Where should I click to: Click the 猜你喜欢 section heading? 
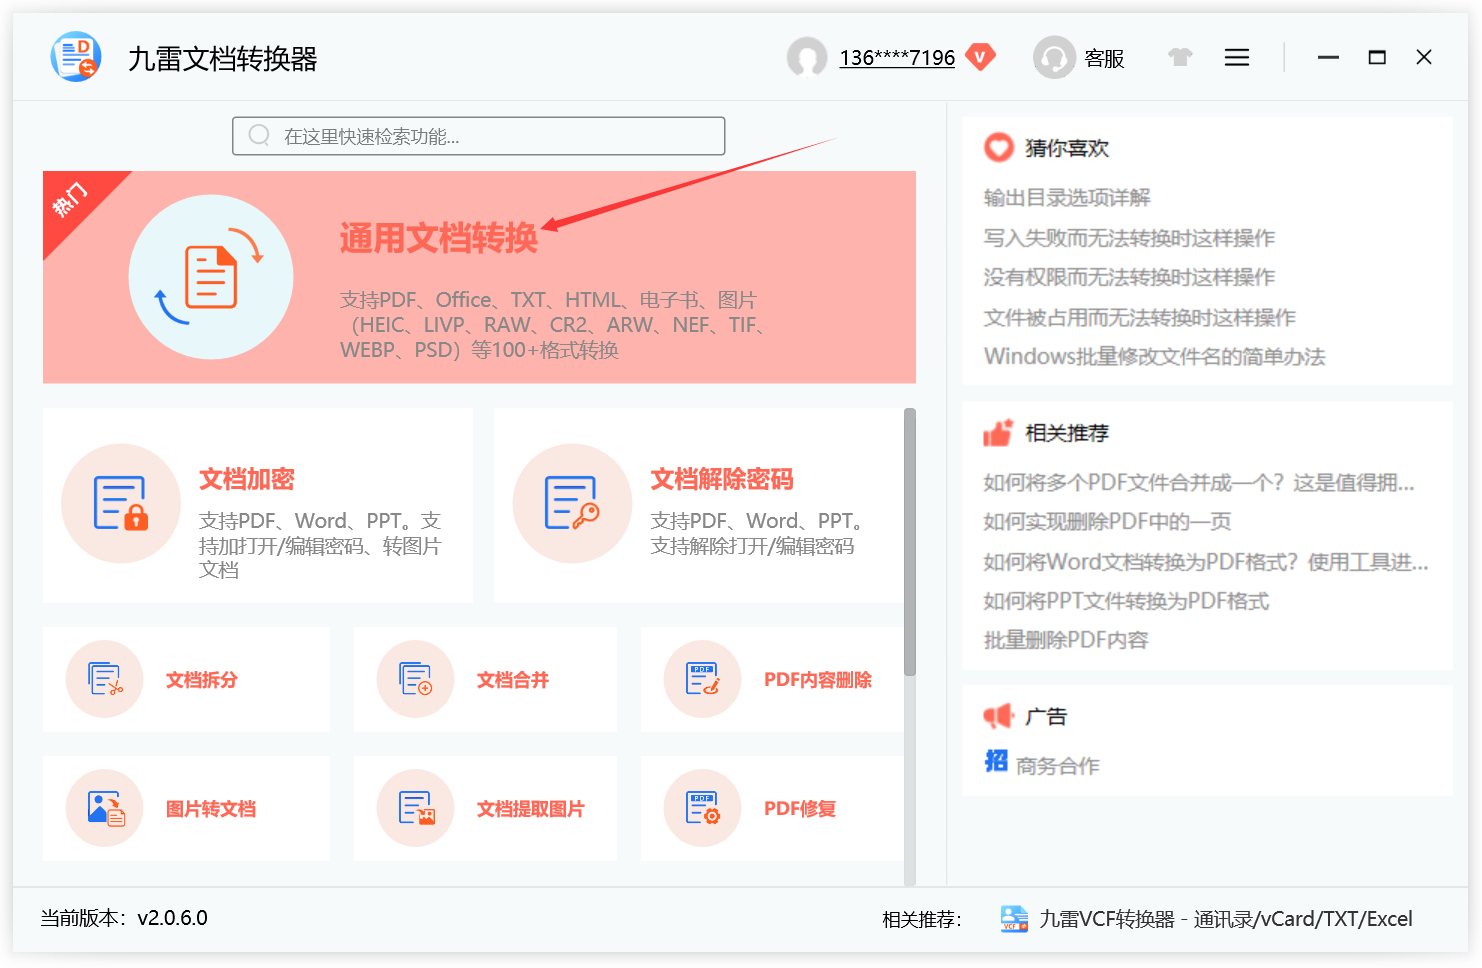click(1067, 148)
